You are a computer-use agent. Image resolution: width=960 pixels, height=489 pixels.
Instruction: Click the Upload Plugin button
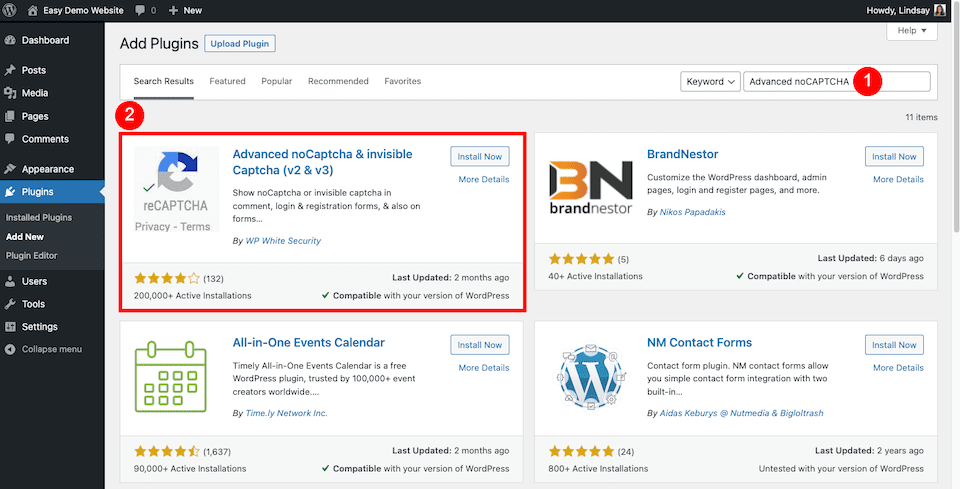pyautogui.click(x=240, y=44)
